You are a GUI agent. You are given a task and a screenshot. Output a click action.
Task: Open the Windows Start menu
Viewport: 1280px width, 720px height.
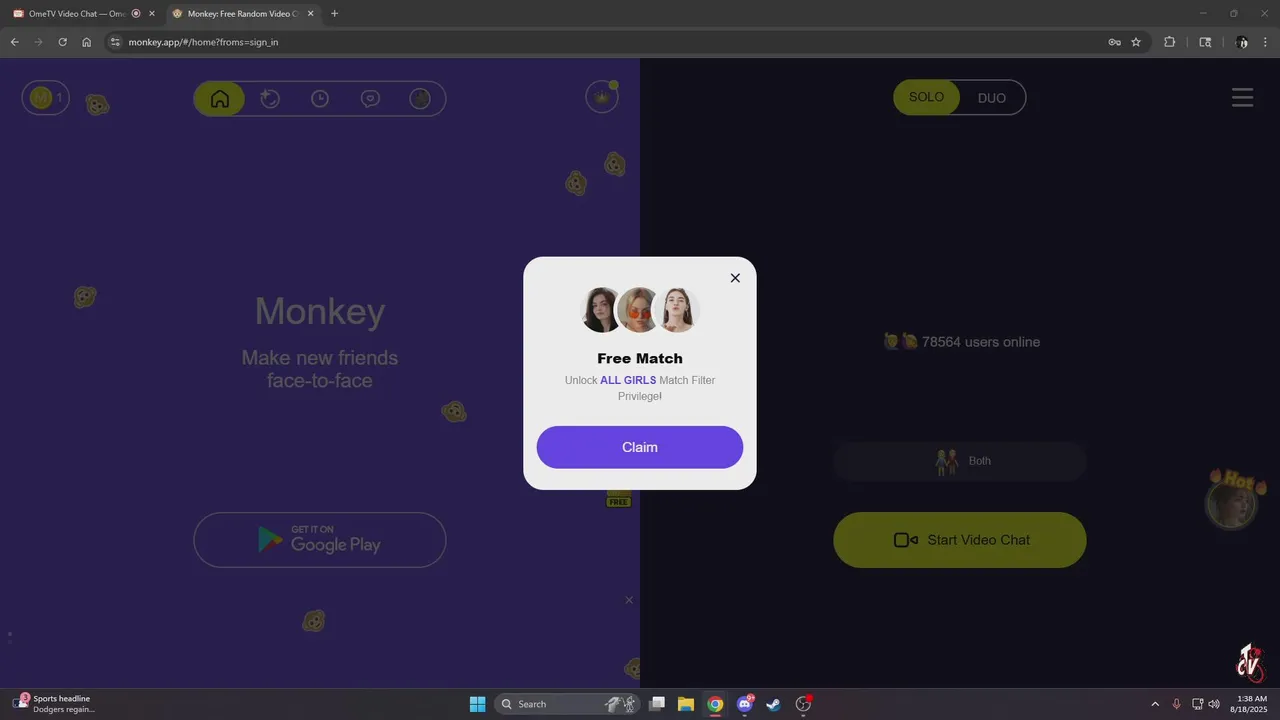[x=478, y=704]
